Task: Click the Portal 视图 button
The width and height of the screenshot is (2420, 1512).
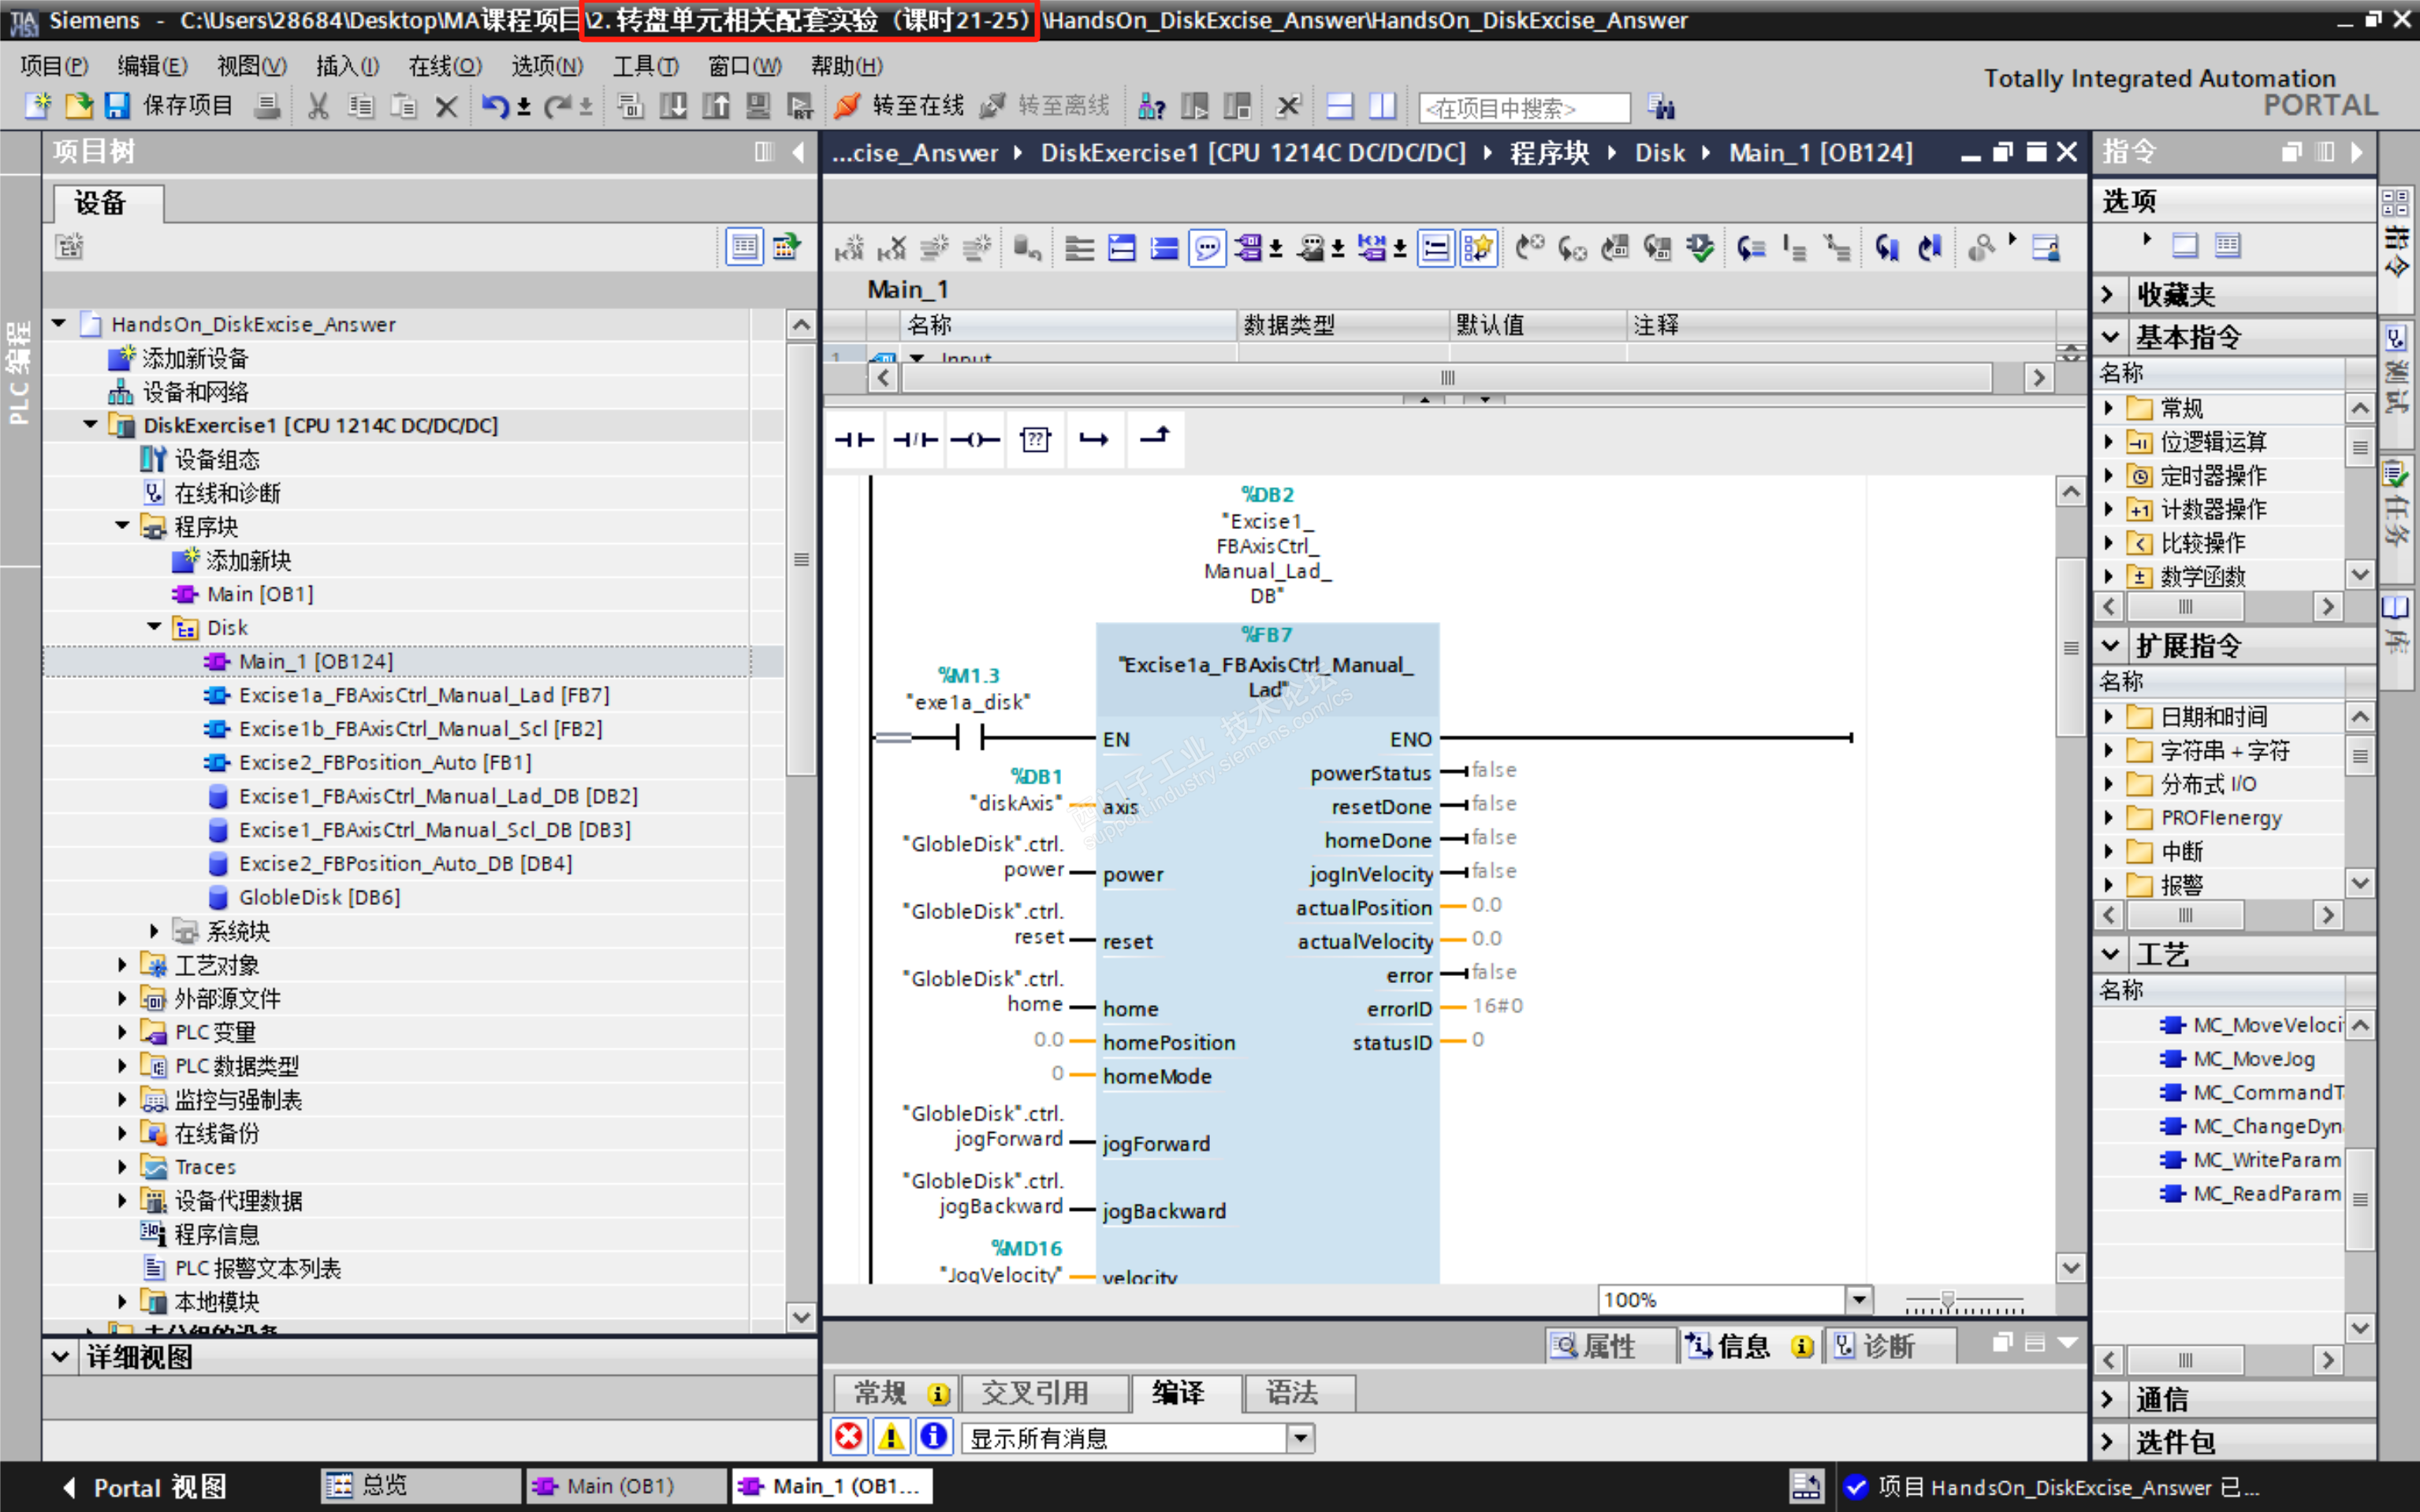Action: pyautogui.click(x=146, y=1487)
